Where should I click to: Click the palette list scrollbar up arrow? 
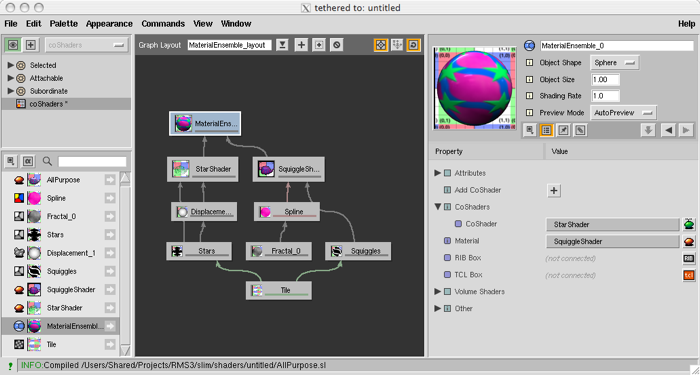tap(125, 178)
